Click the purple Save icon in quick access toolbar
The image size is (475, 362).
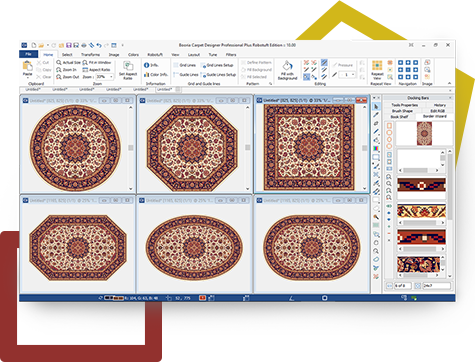[69, 45]
